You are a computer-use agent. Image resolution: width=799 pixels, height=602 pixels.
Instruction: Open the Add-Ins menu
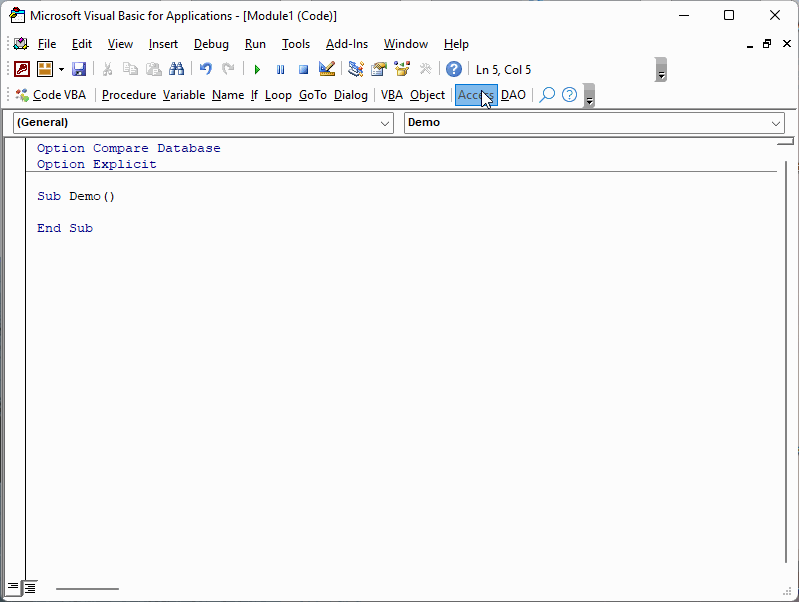point(347,44)
